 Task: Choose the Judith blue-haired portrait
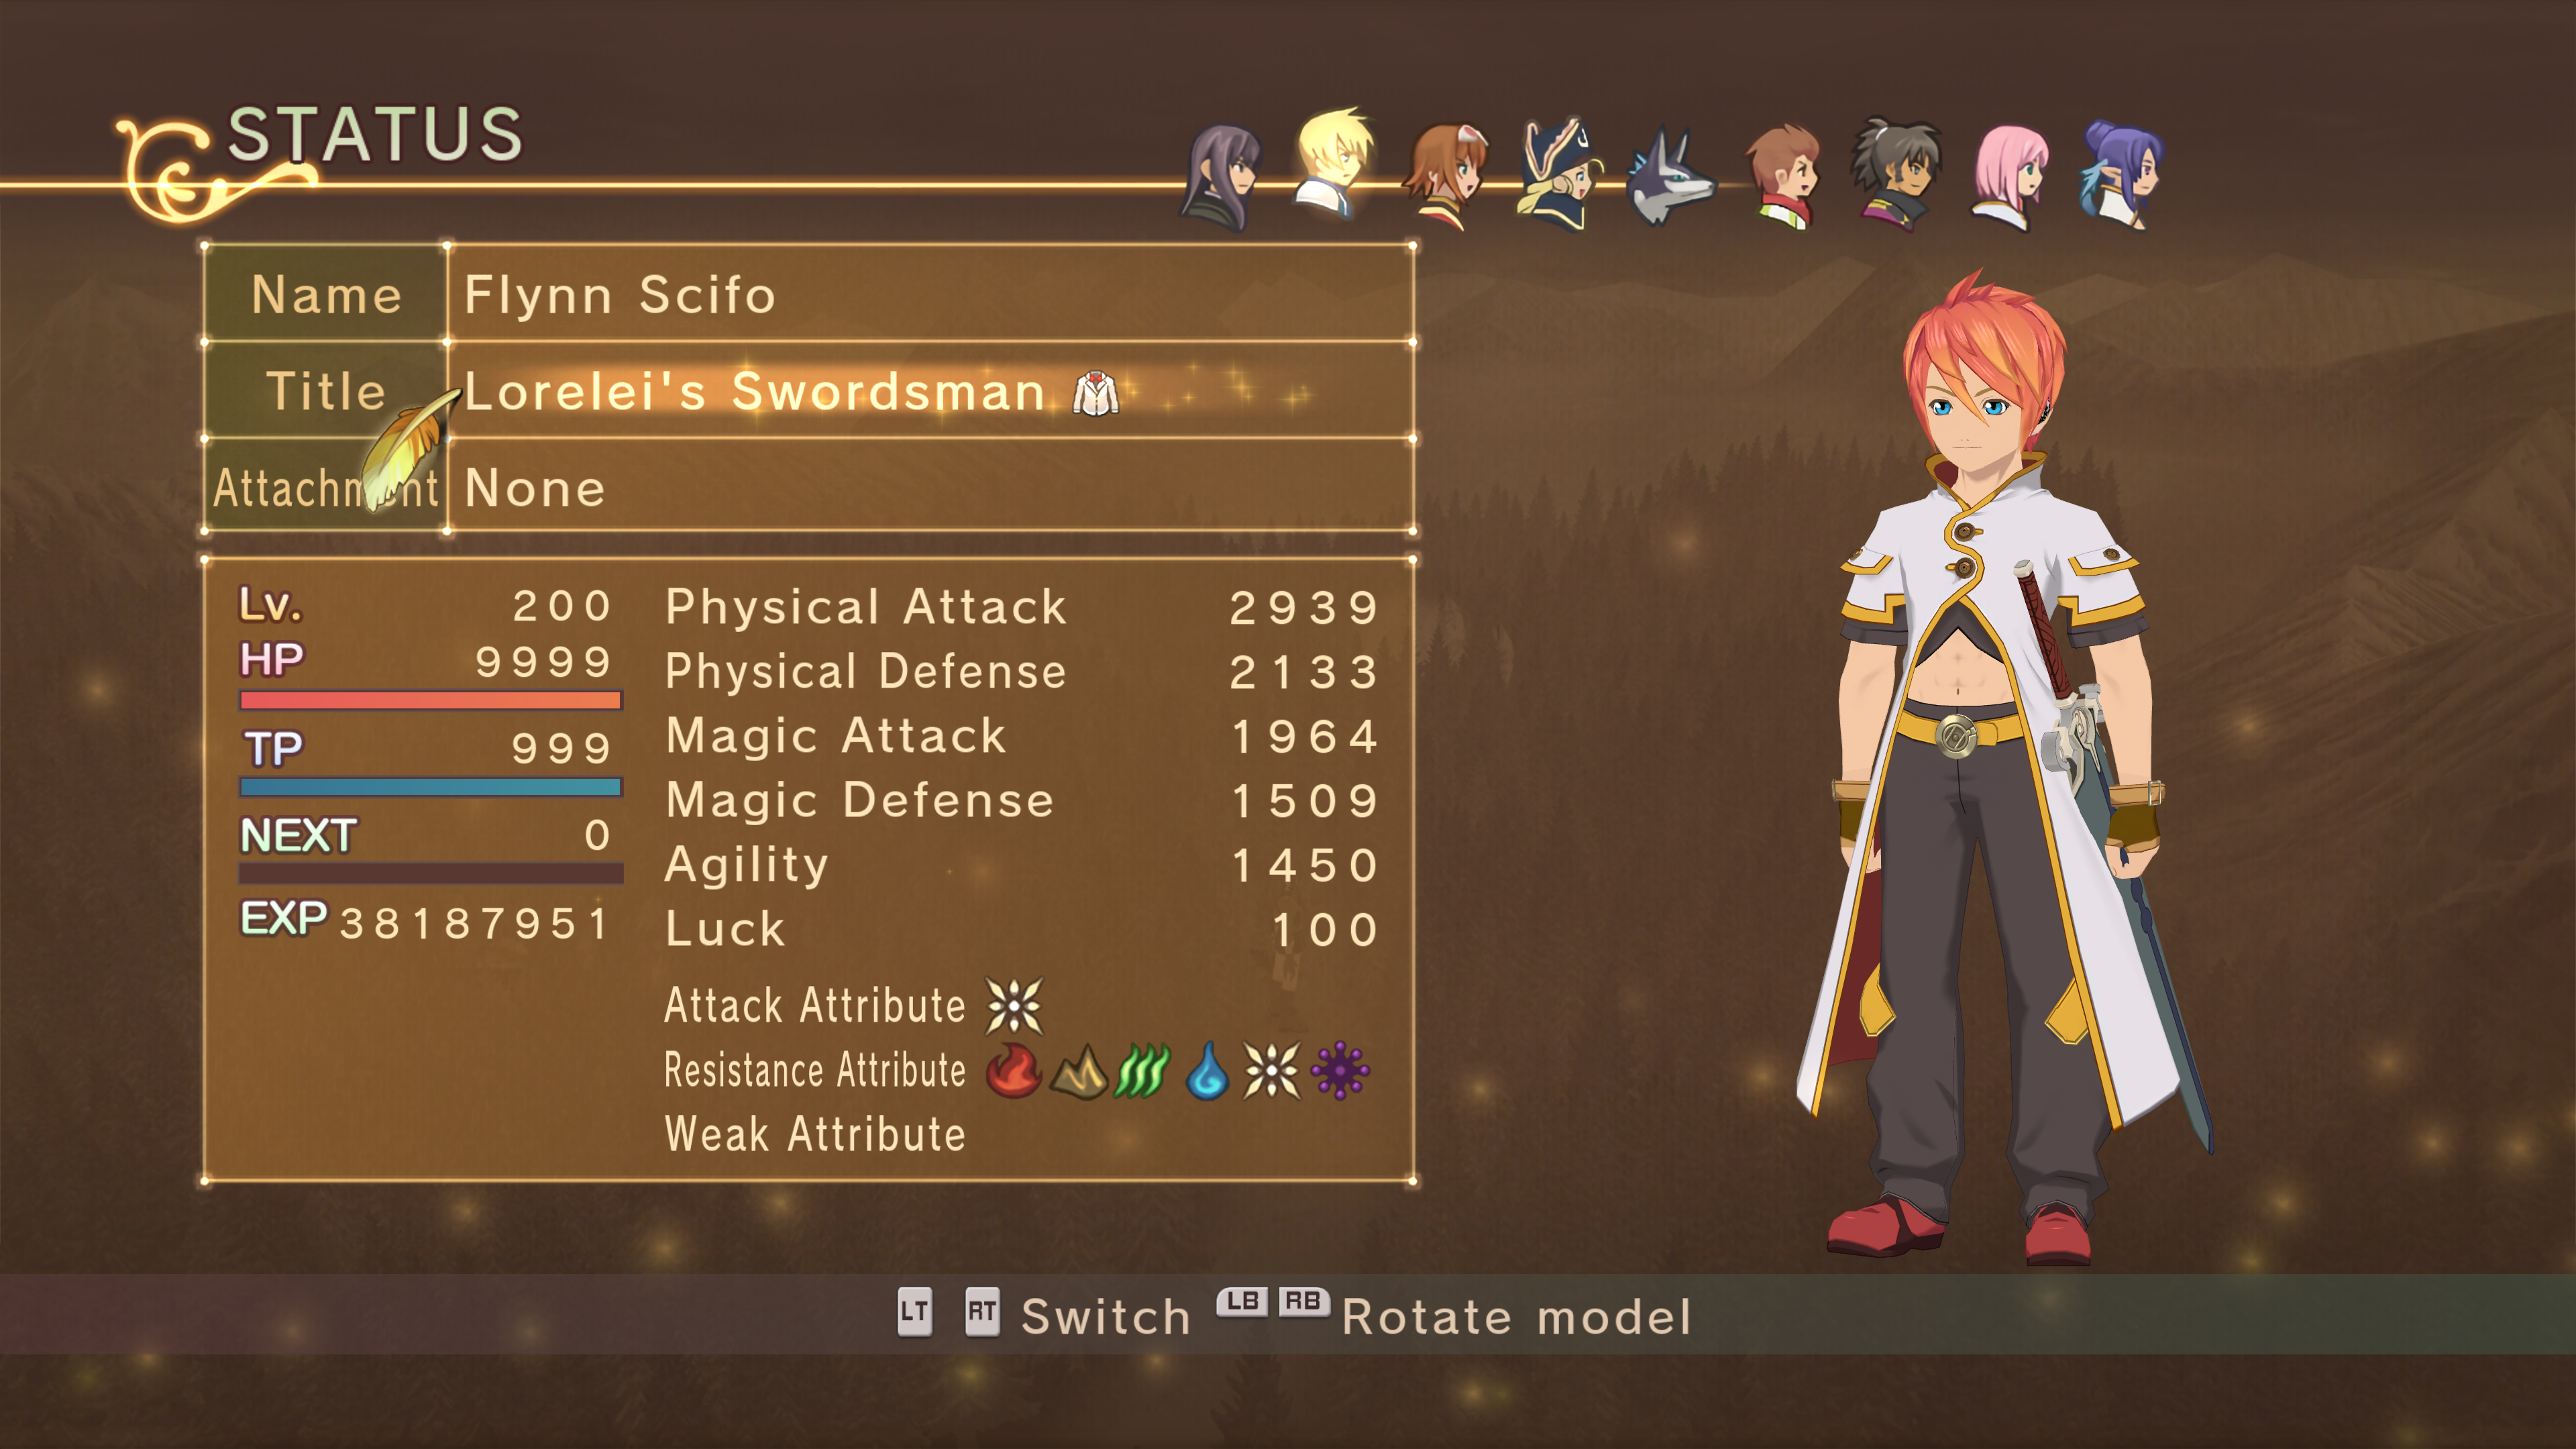(2121, 176)
